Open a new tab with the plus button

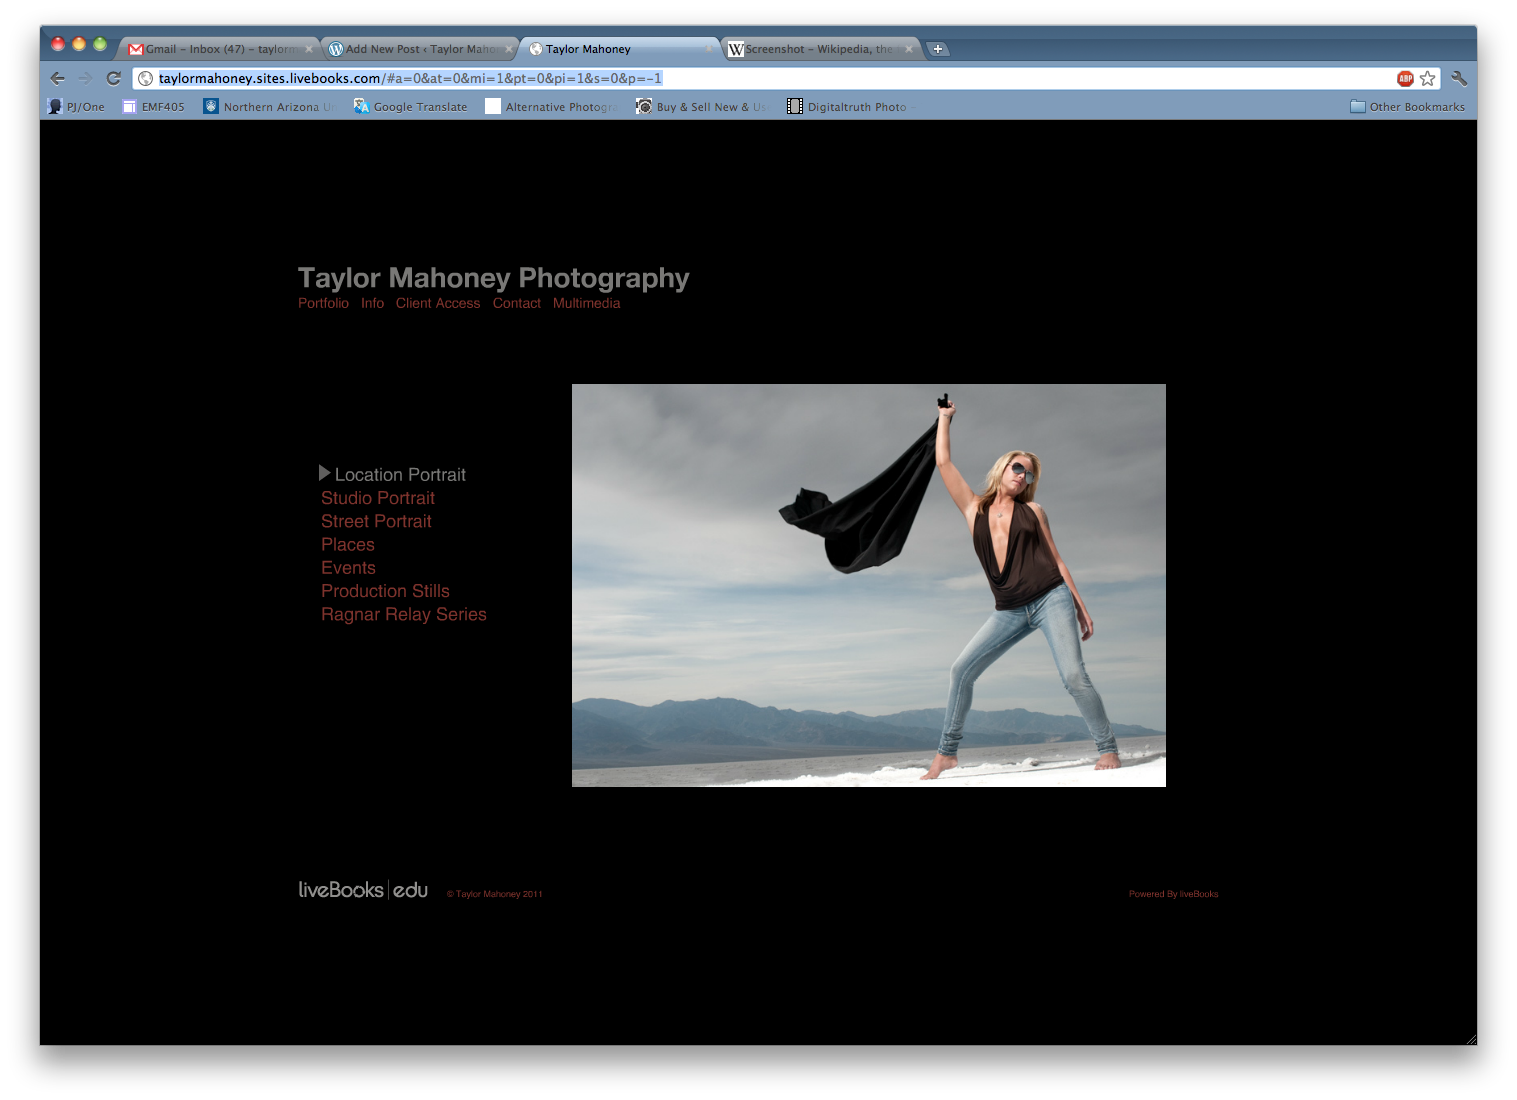point(937,49)
